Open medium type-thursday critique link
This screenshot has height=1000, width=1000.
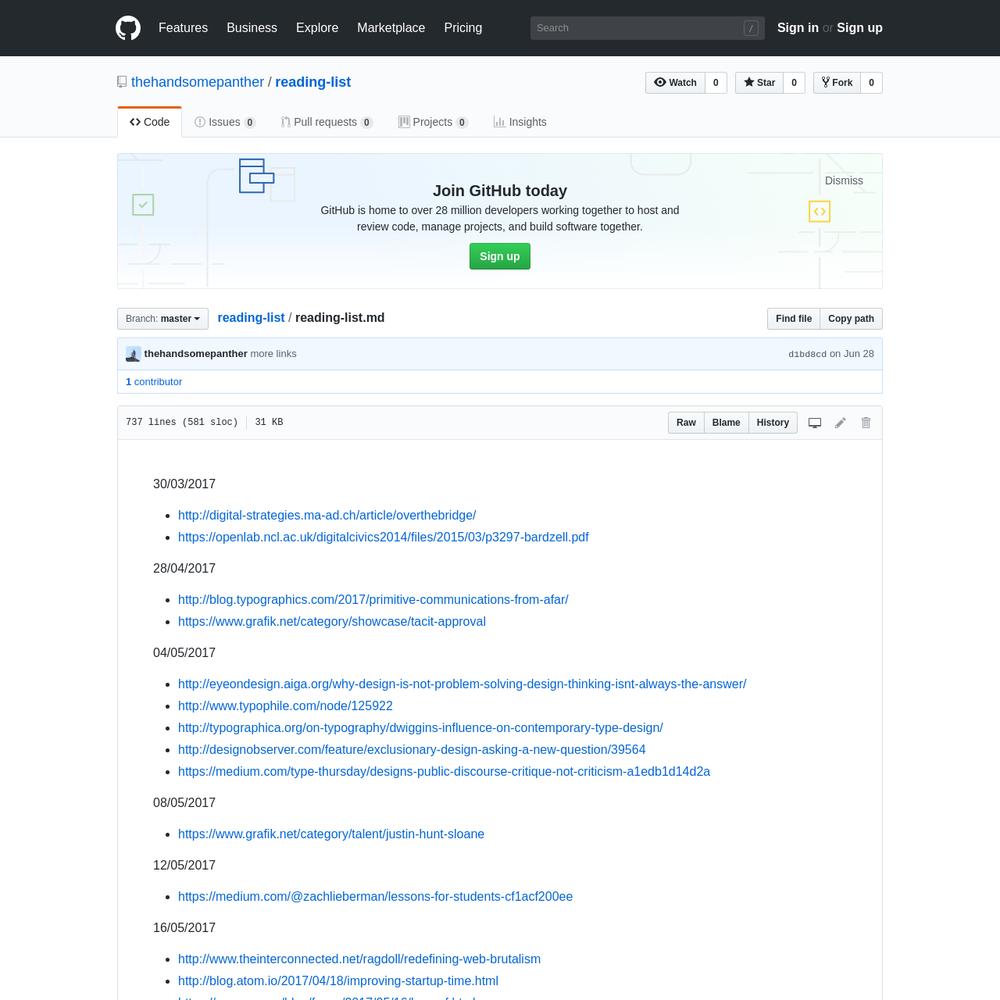[x=444, y=772]
